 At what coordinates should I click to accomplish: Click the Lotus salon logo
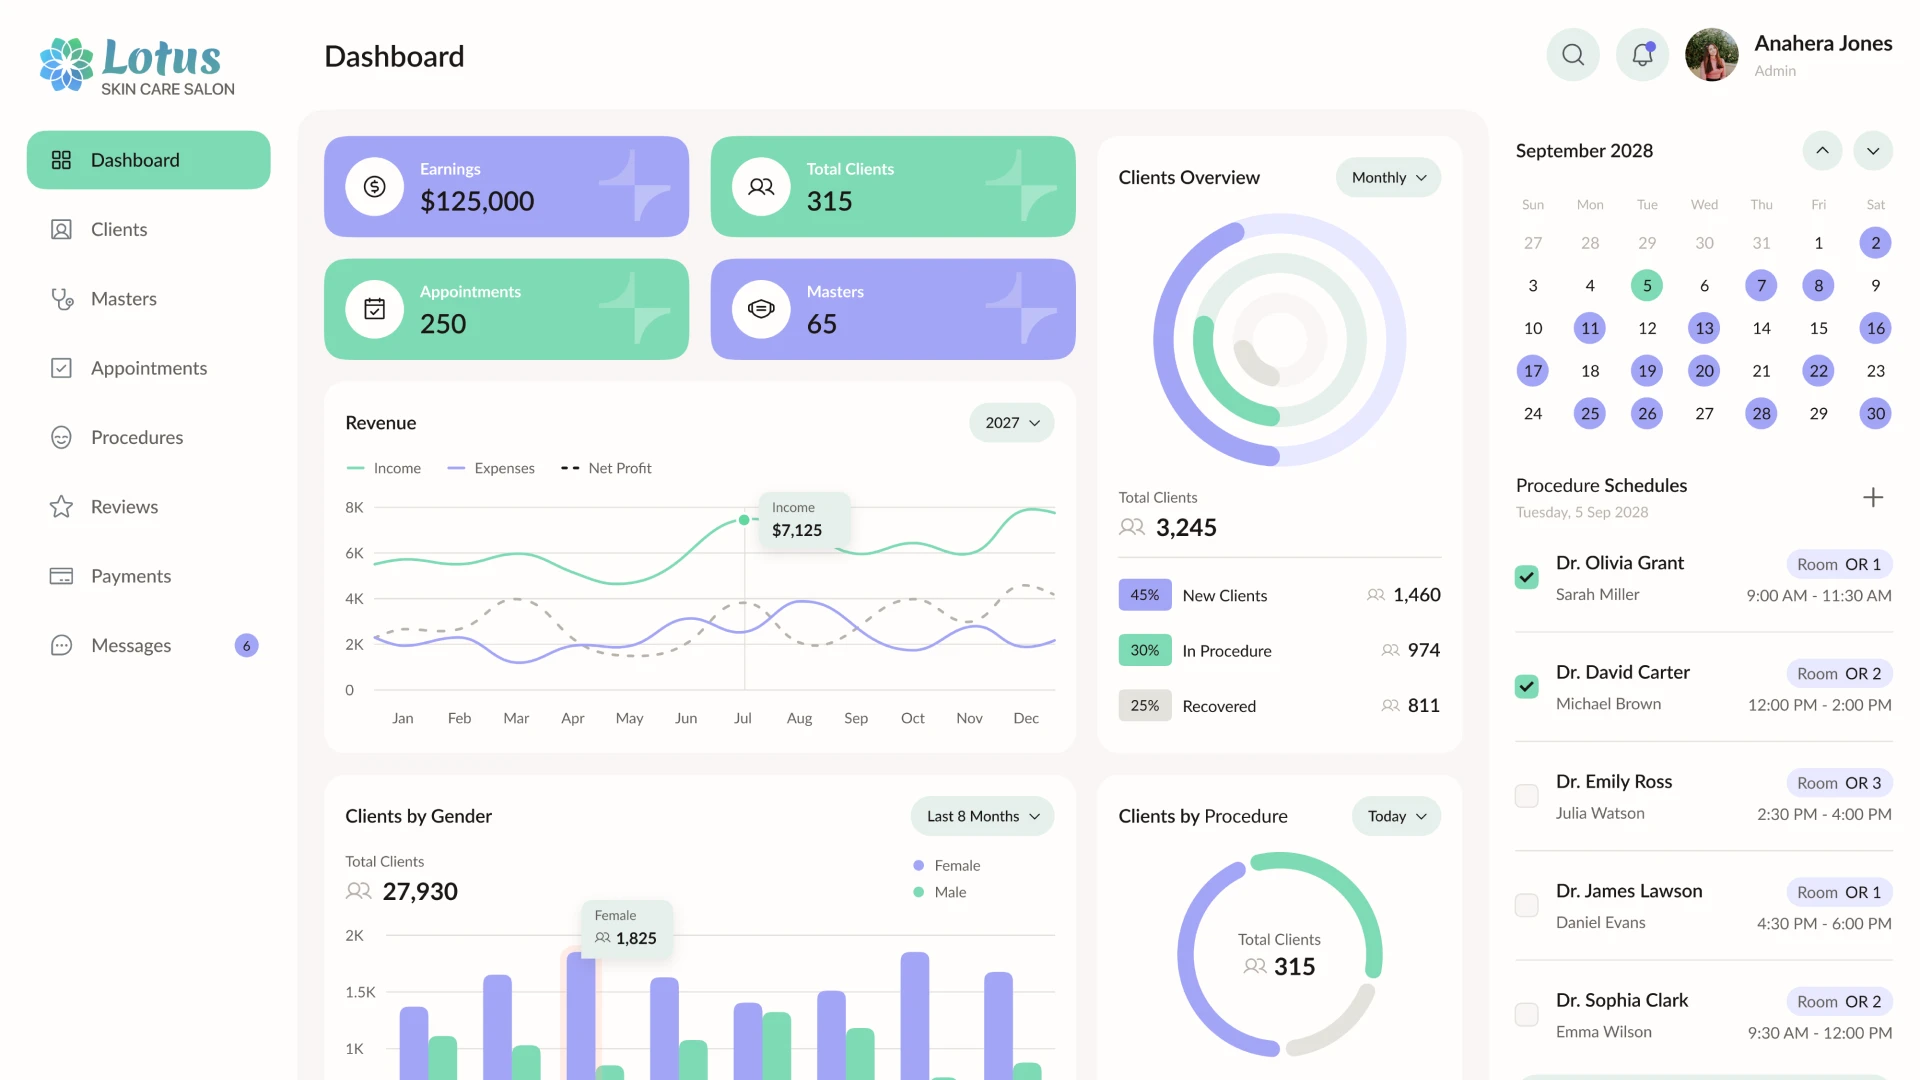pyautogui.click(x=137, y=66)
